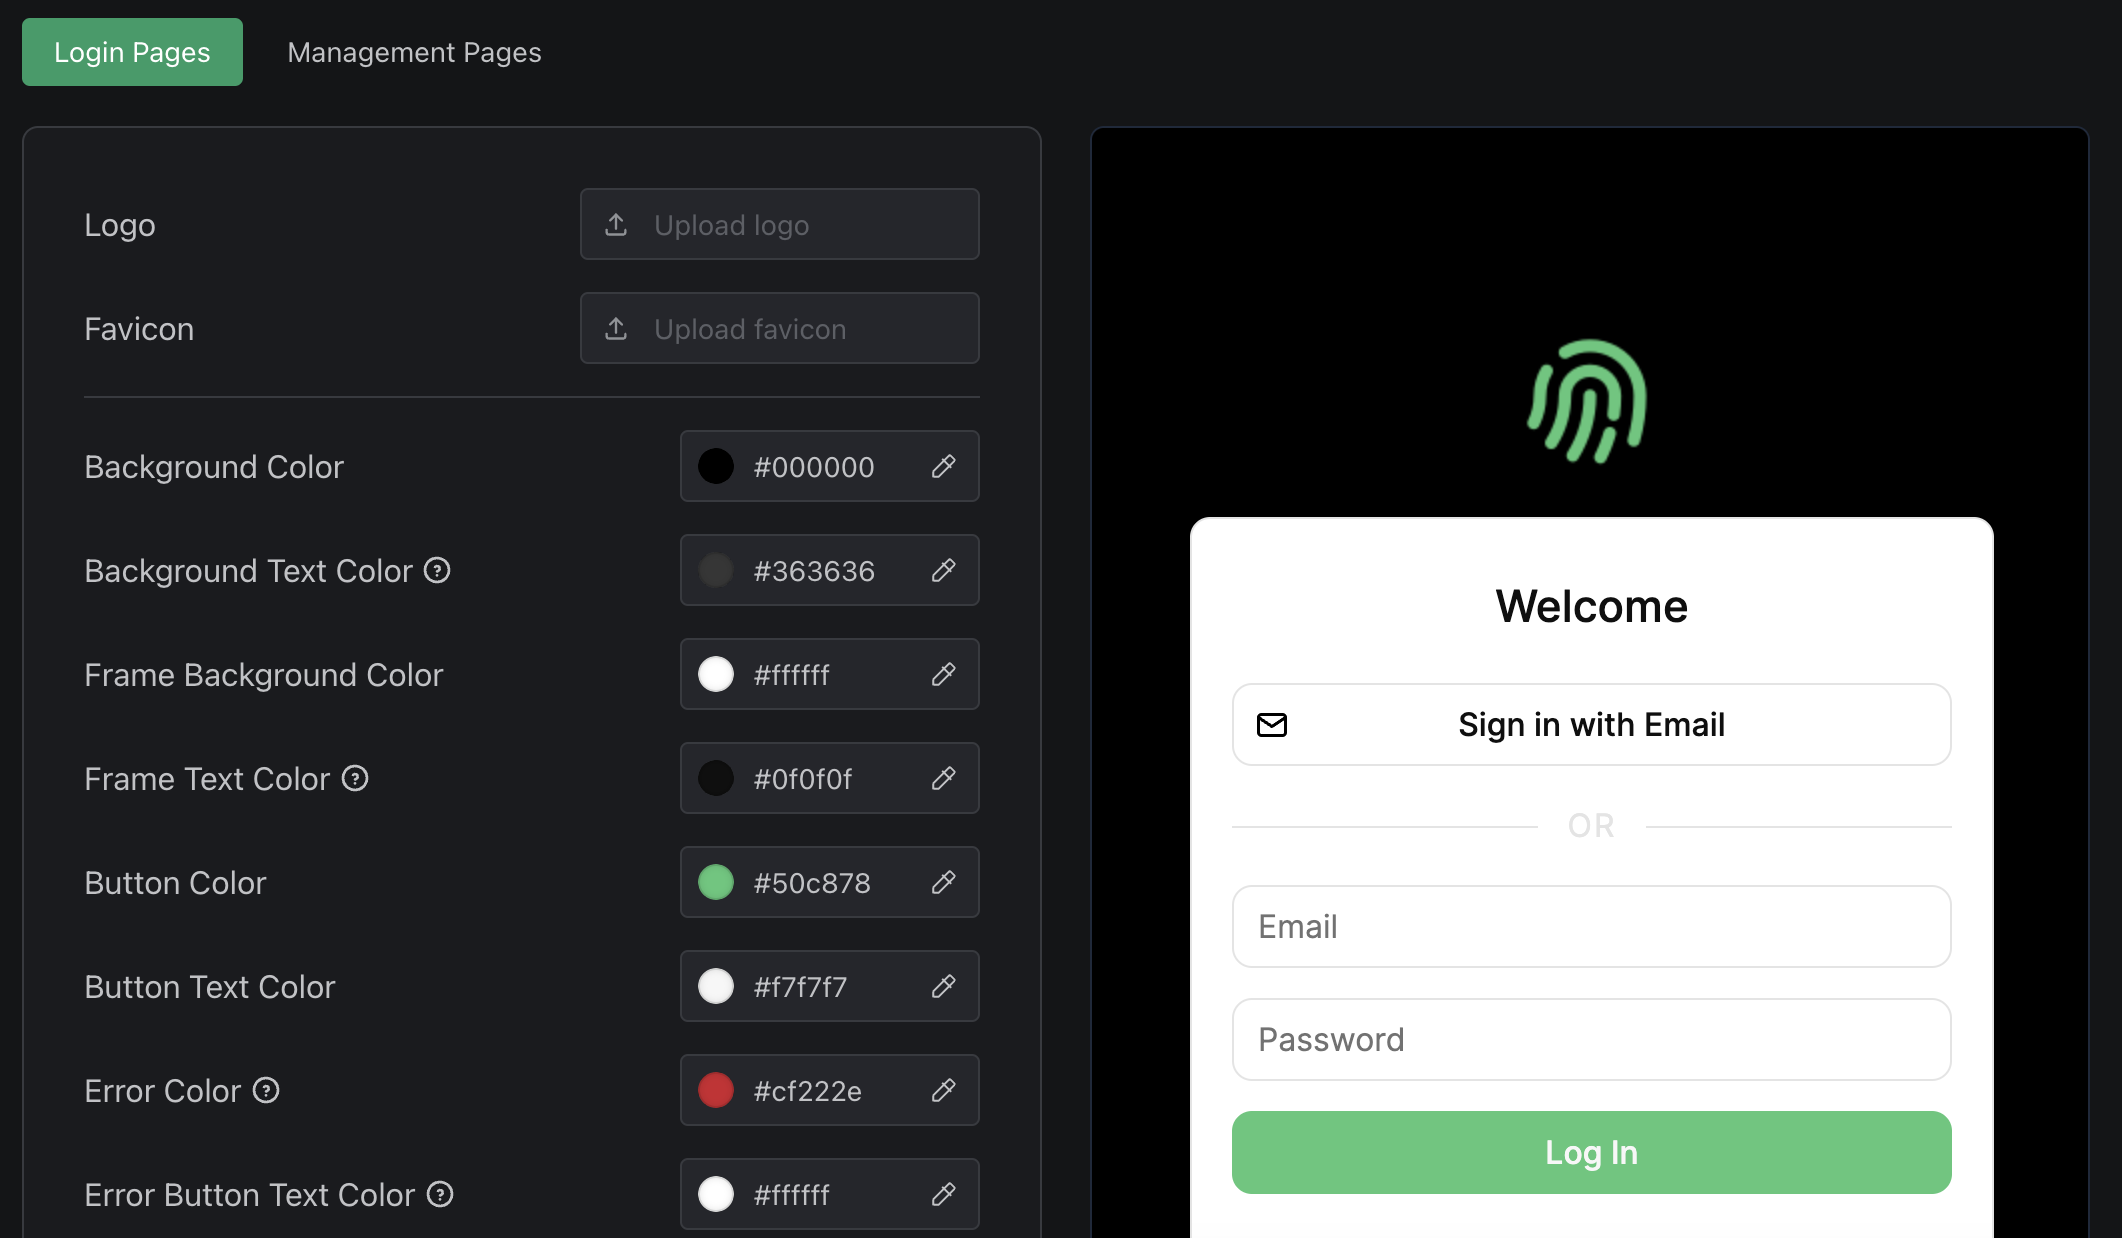The width and height of the screenshot is (2122, 1238).
Task: Click the Button Text Color swatch
Action: (x=716, y=986)
